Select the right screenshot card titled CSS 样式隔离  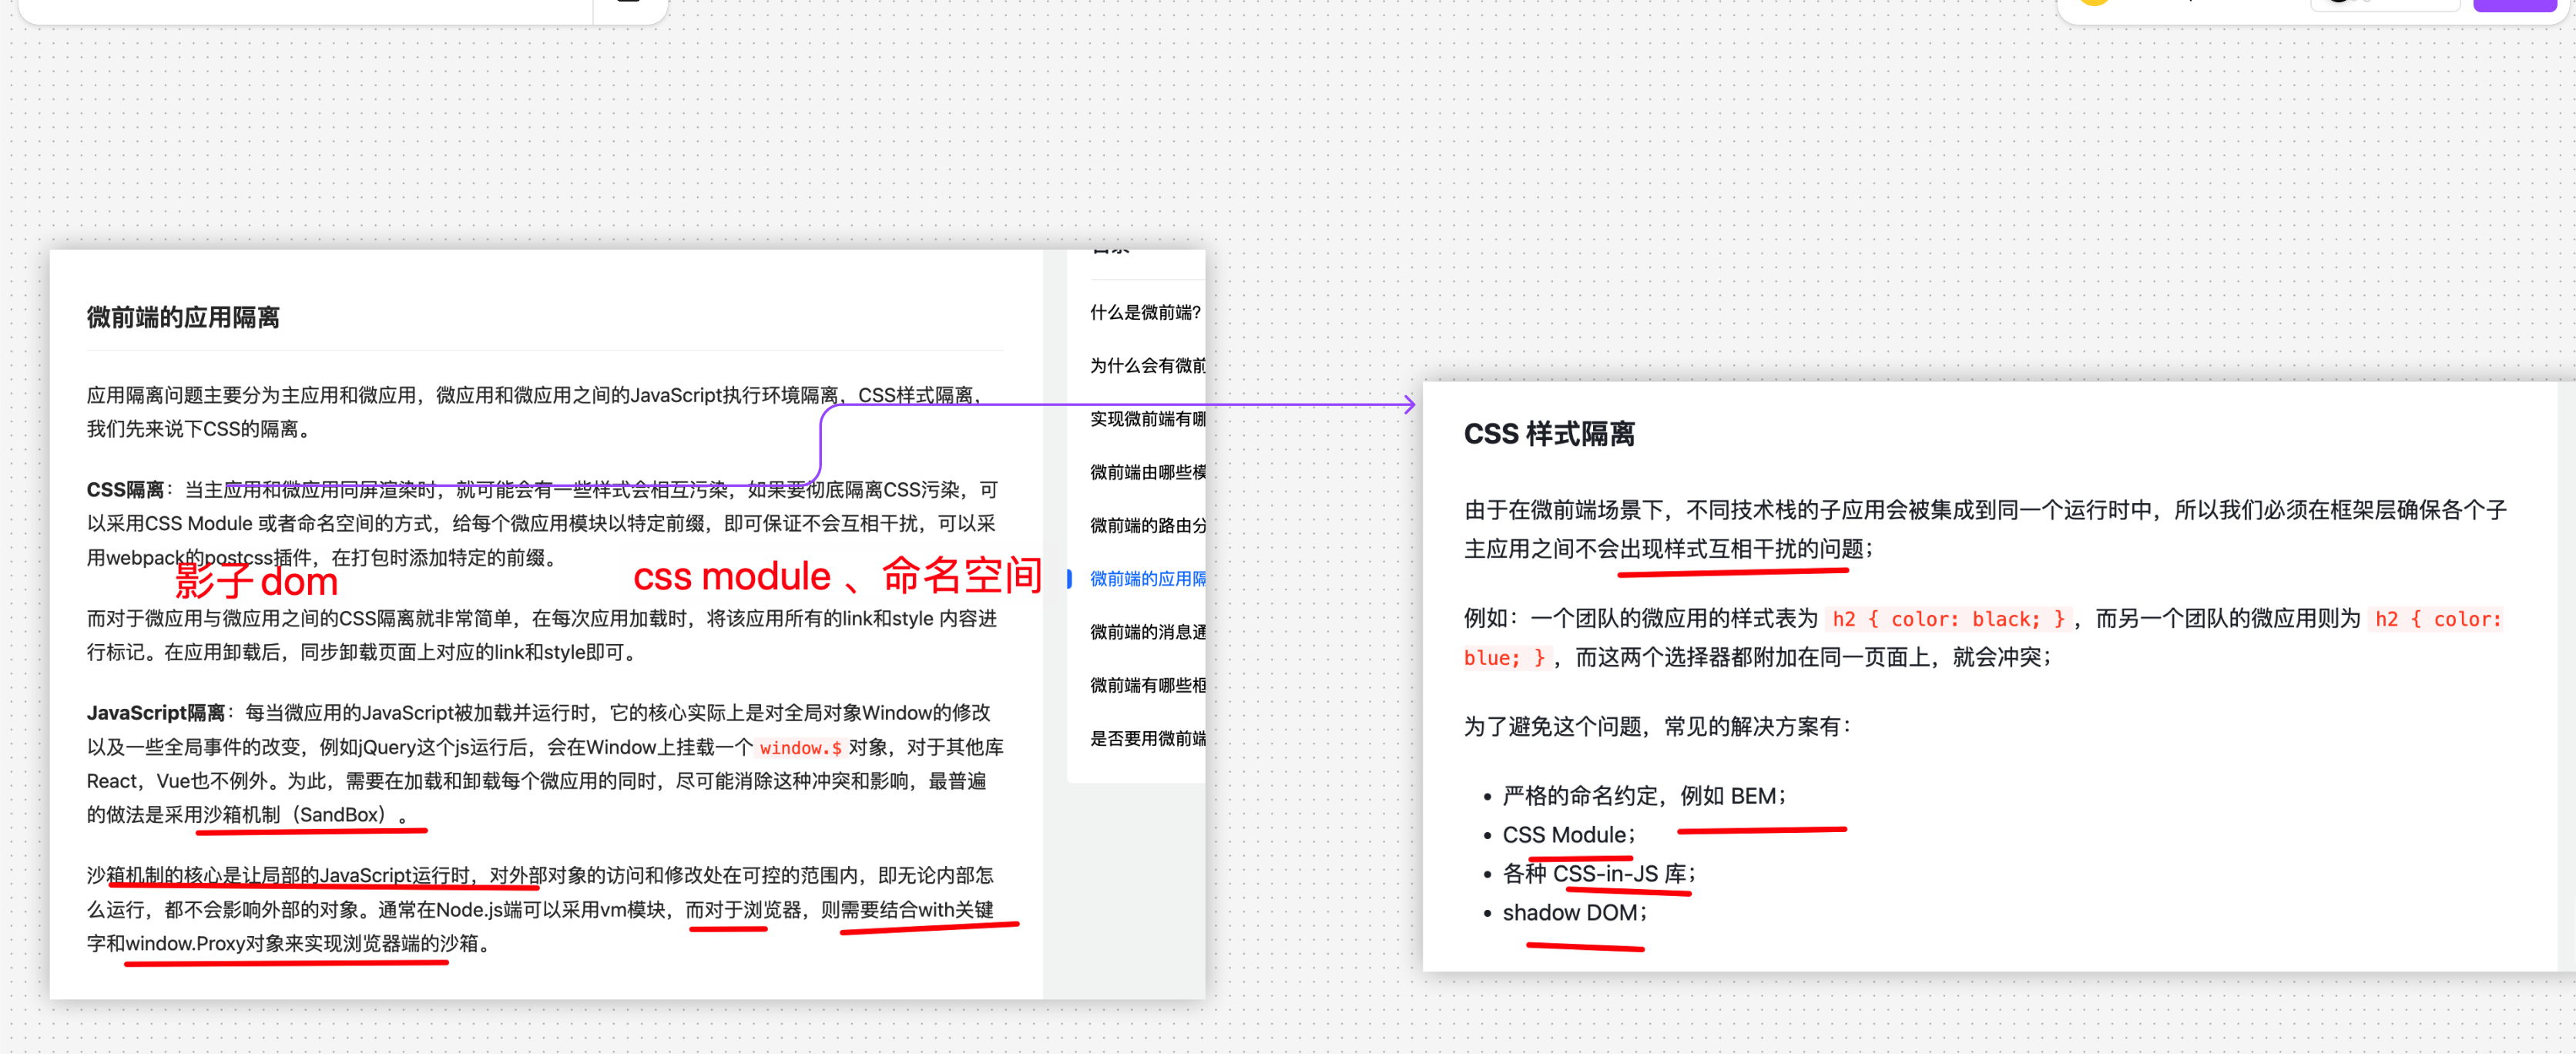point(1998,676)
